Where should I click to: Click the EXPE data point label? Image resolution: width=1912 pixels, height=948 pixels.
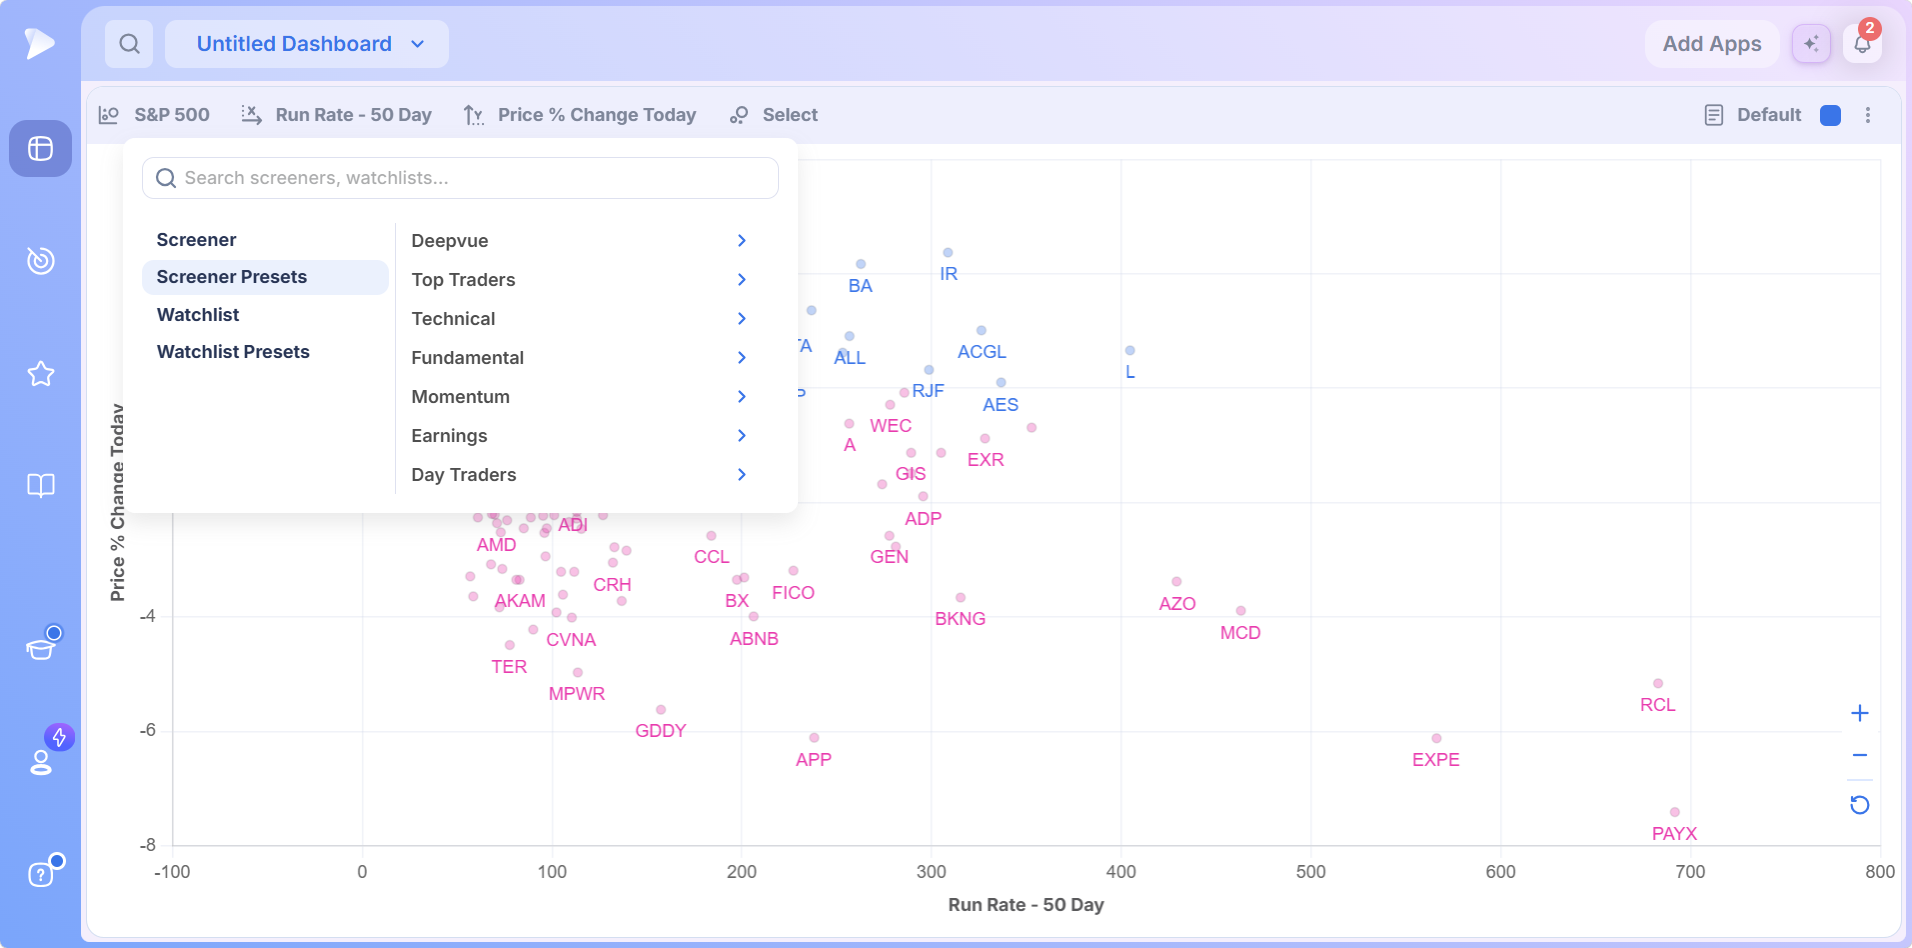tap(1436, 760)
